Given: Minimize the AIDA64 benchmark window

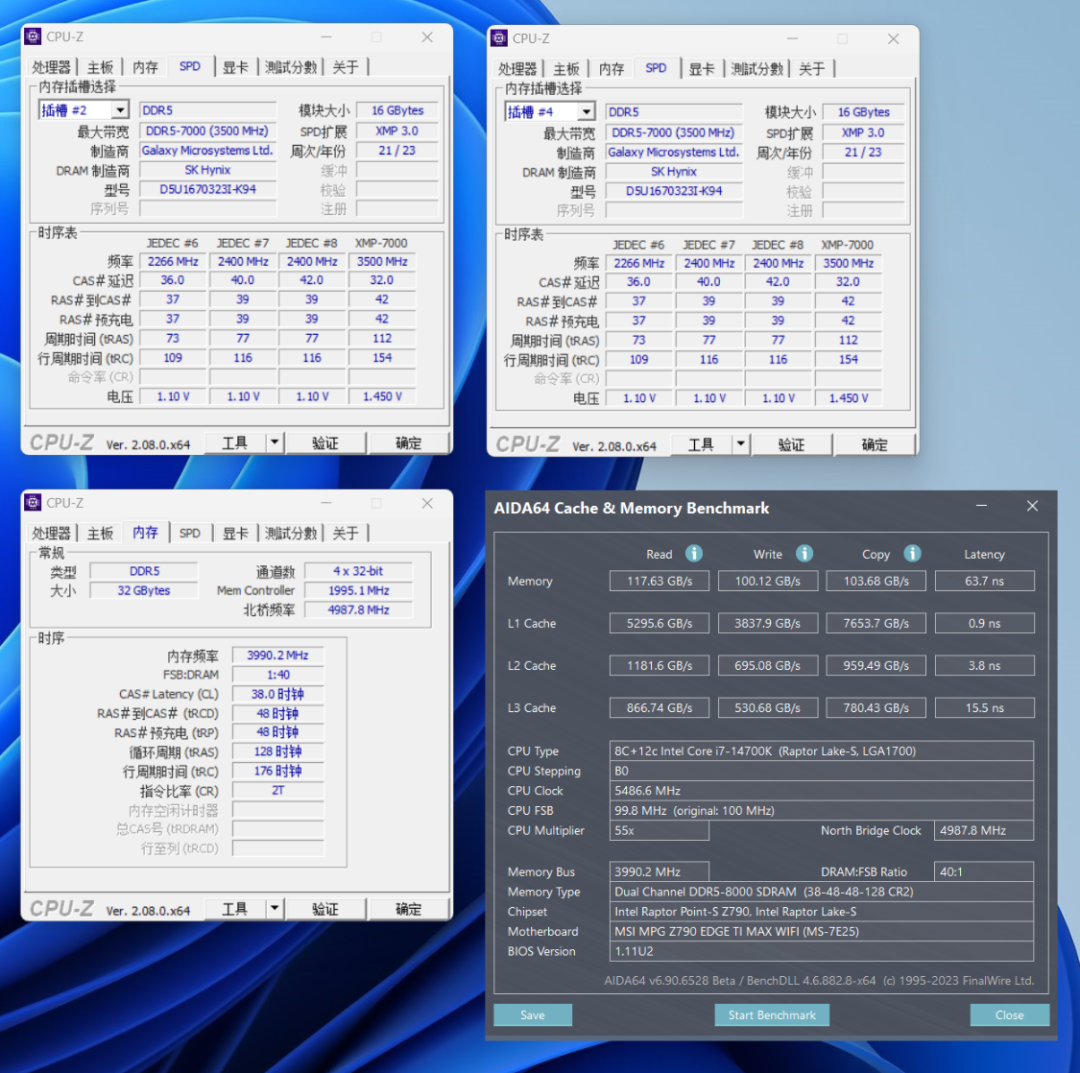Looking at the screenshot, I should click(982, 506).
